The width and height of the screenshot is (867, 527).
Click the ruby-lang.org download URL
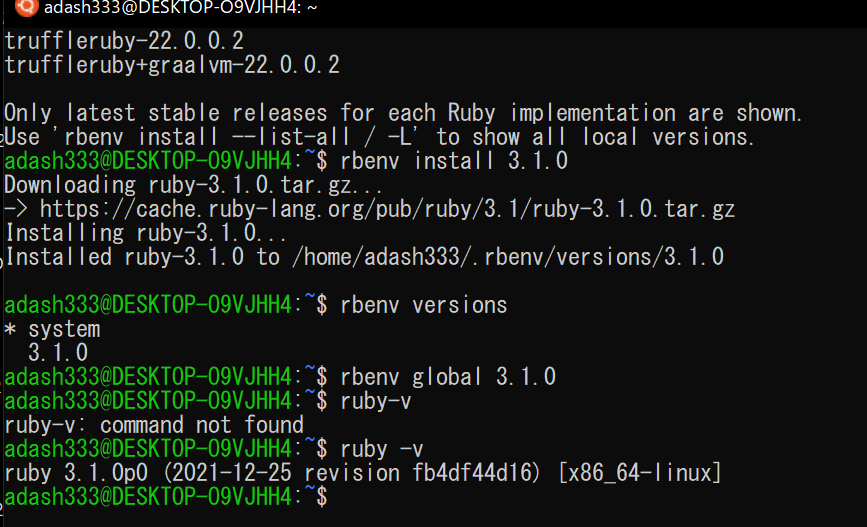[387, 210]
